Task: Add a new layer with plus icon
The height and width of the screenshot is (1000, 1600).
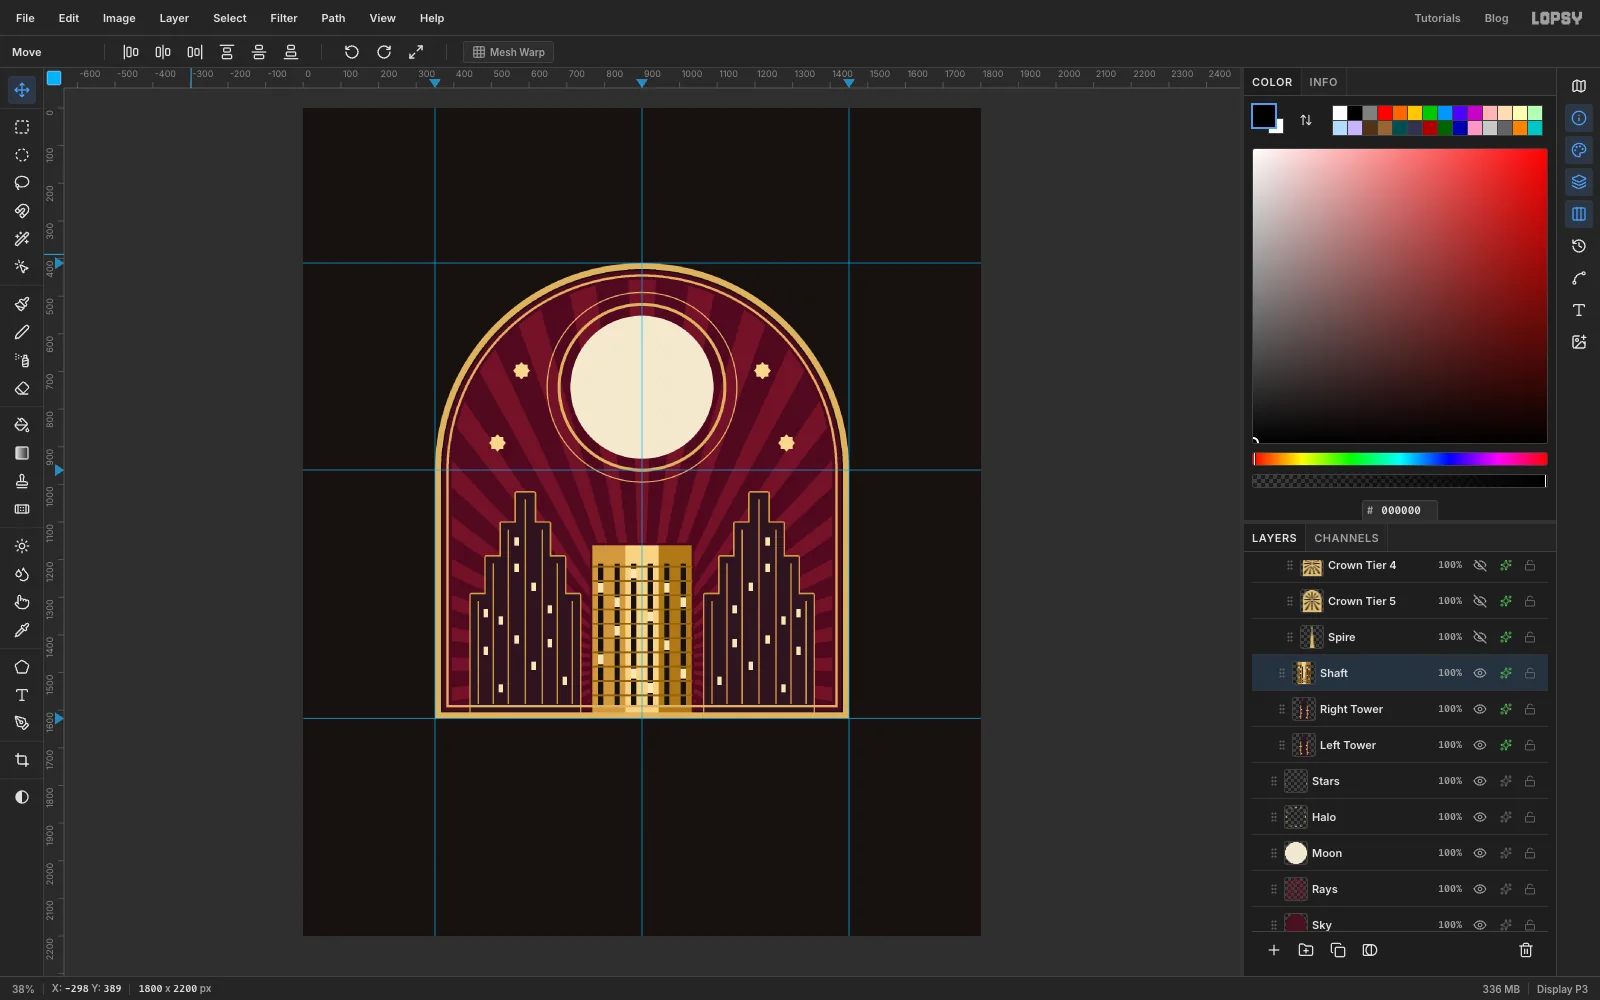Action: click(x=1274, y=950)
